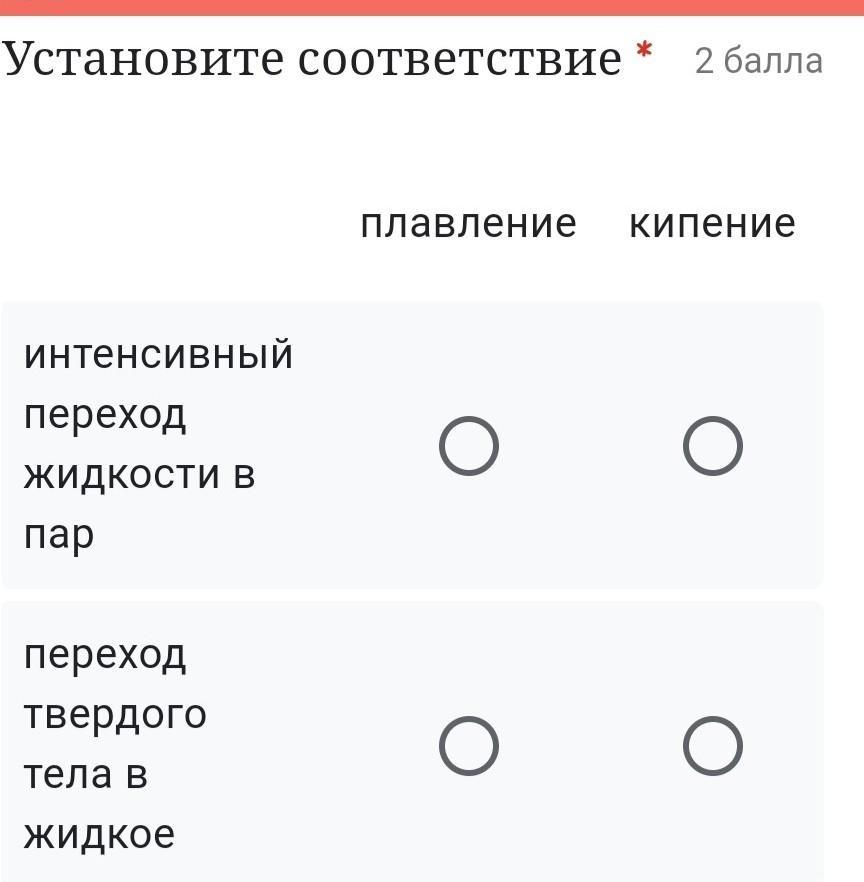The height and width of the screenshot is (882, 864).
Task: Click the плавление column header
Action: click(468, 223)
